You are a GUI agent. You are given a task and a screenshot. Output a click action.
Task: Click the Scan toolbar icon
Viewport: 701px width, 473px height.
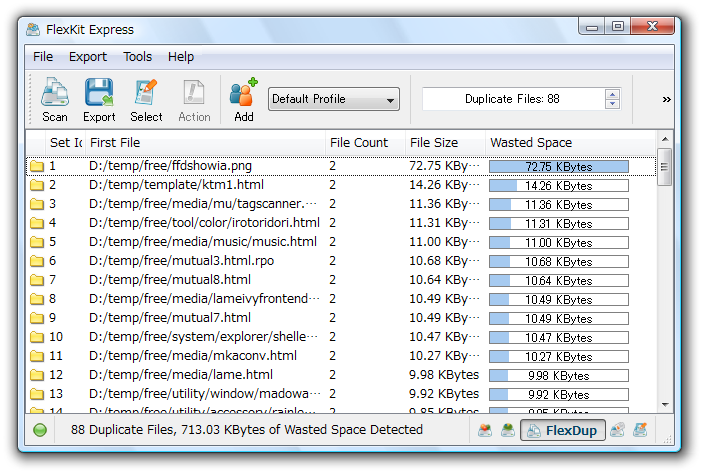tap(55, 92)
